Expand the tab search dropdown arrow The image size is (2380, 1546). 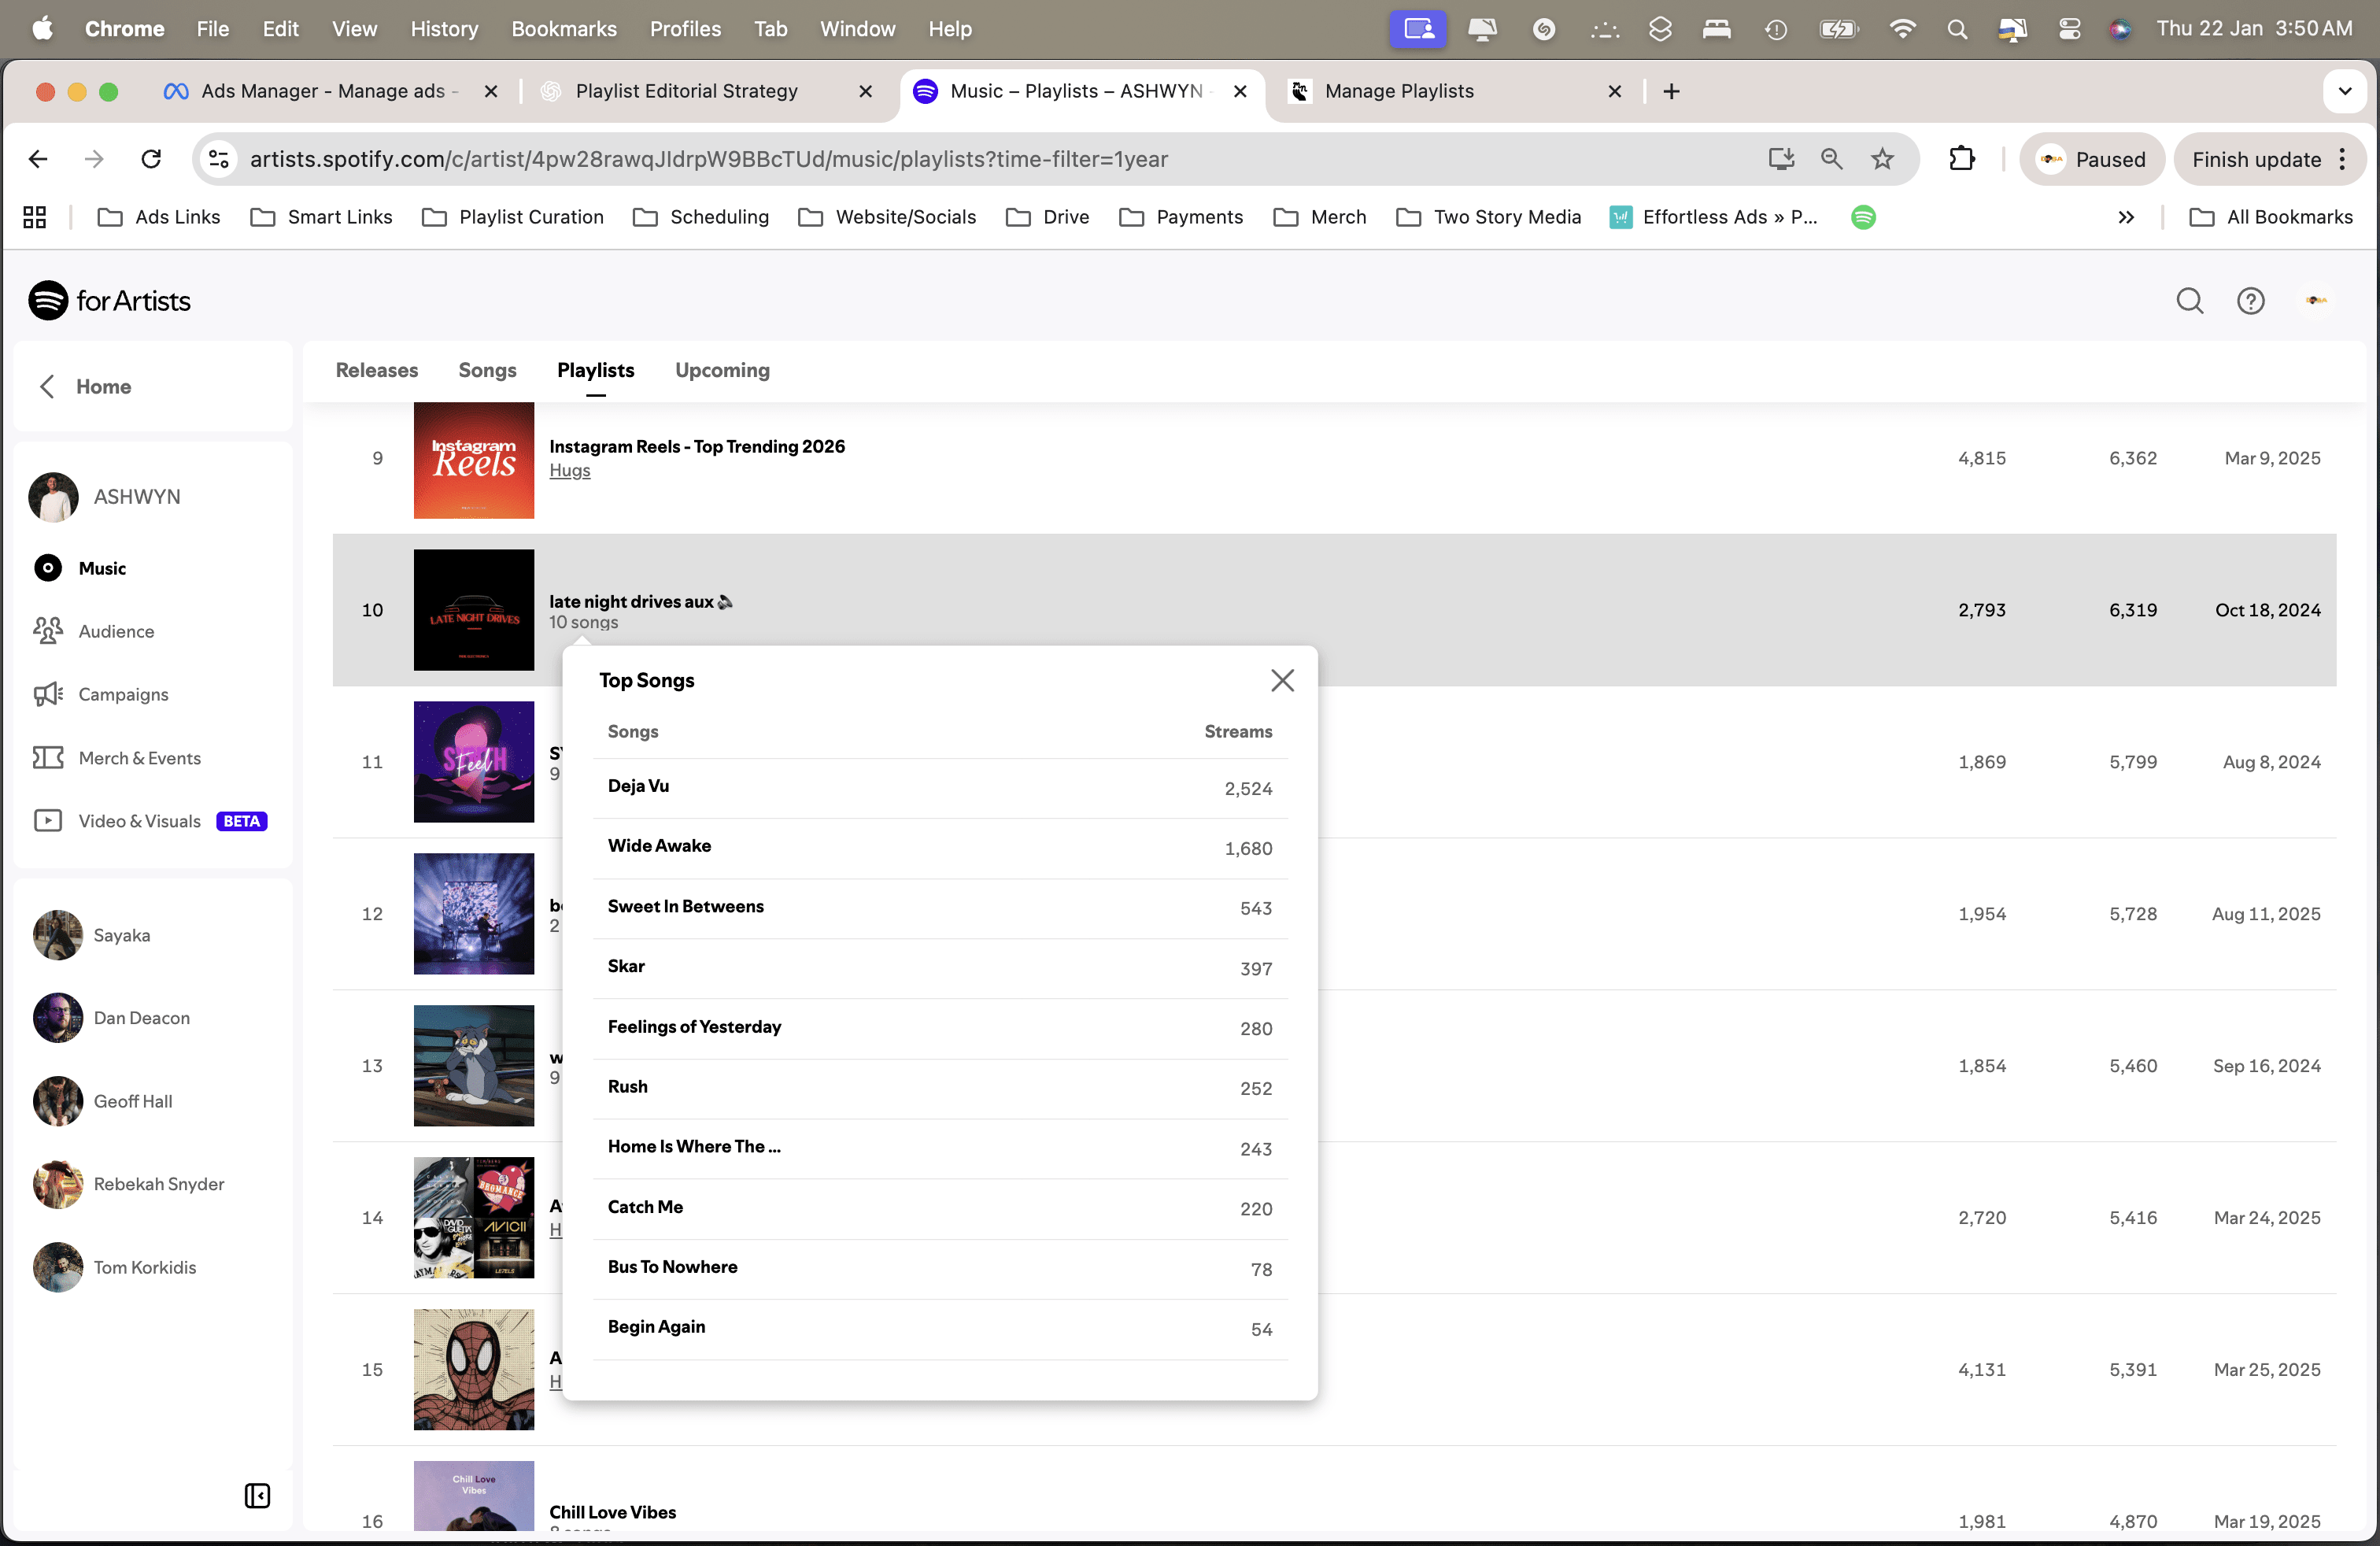point(2344,91)
